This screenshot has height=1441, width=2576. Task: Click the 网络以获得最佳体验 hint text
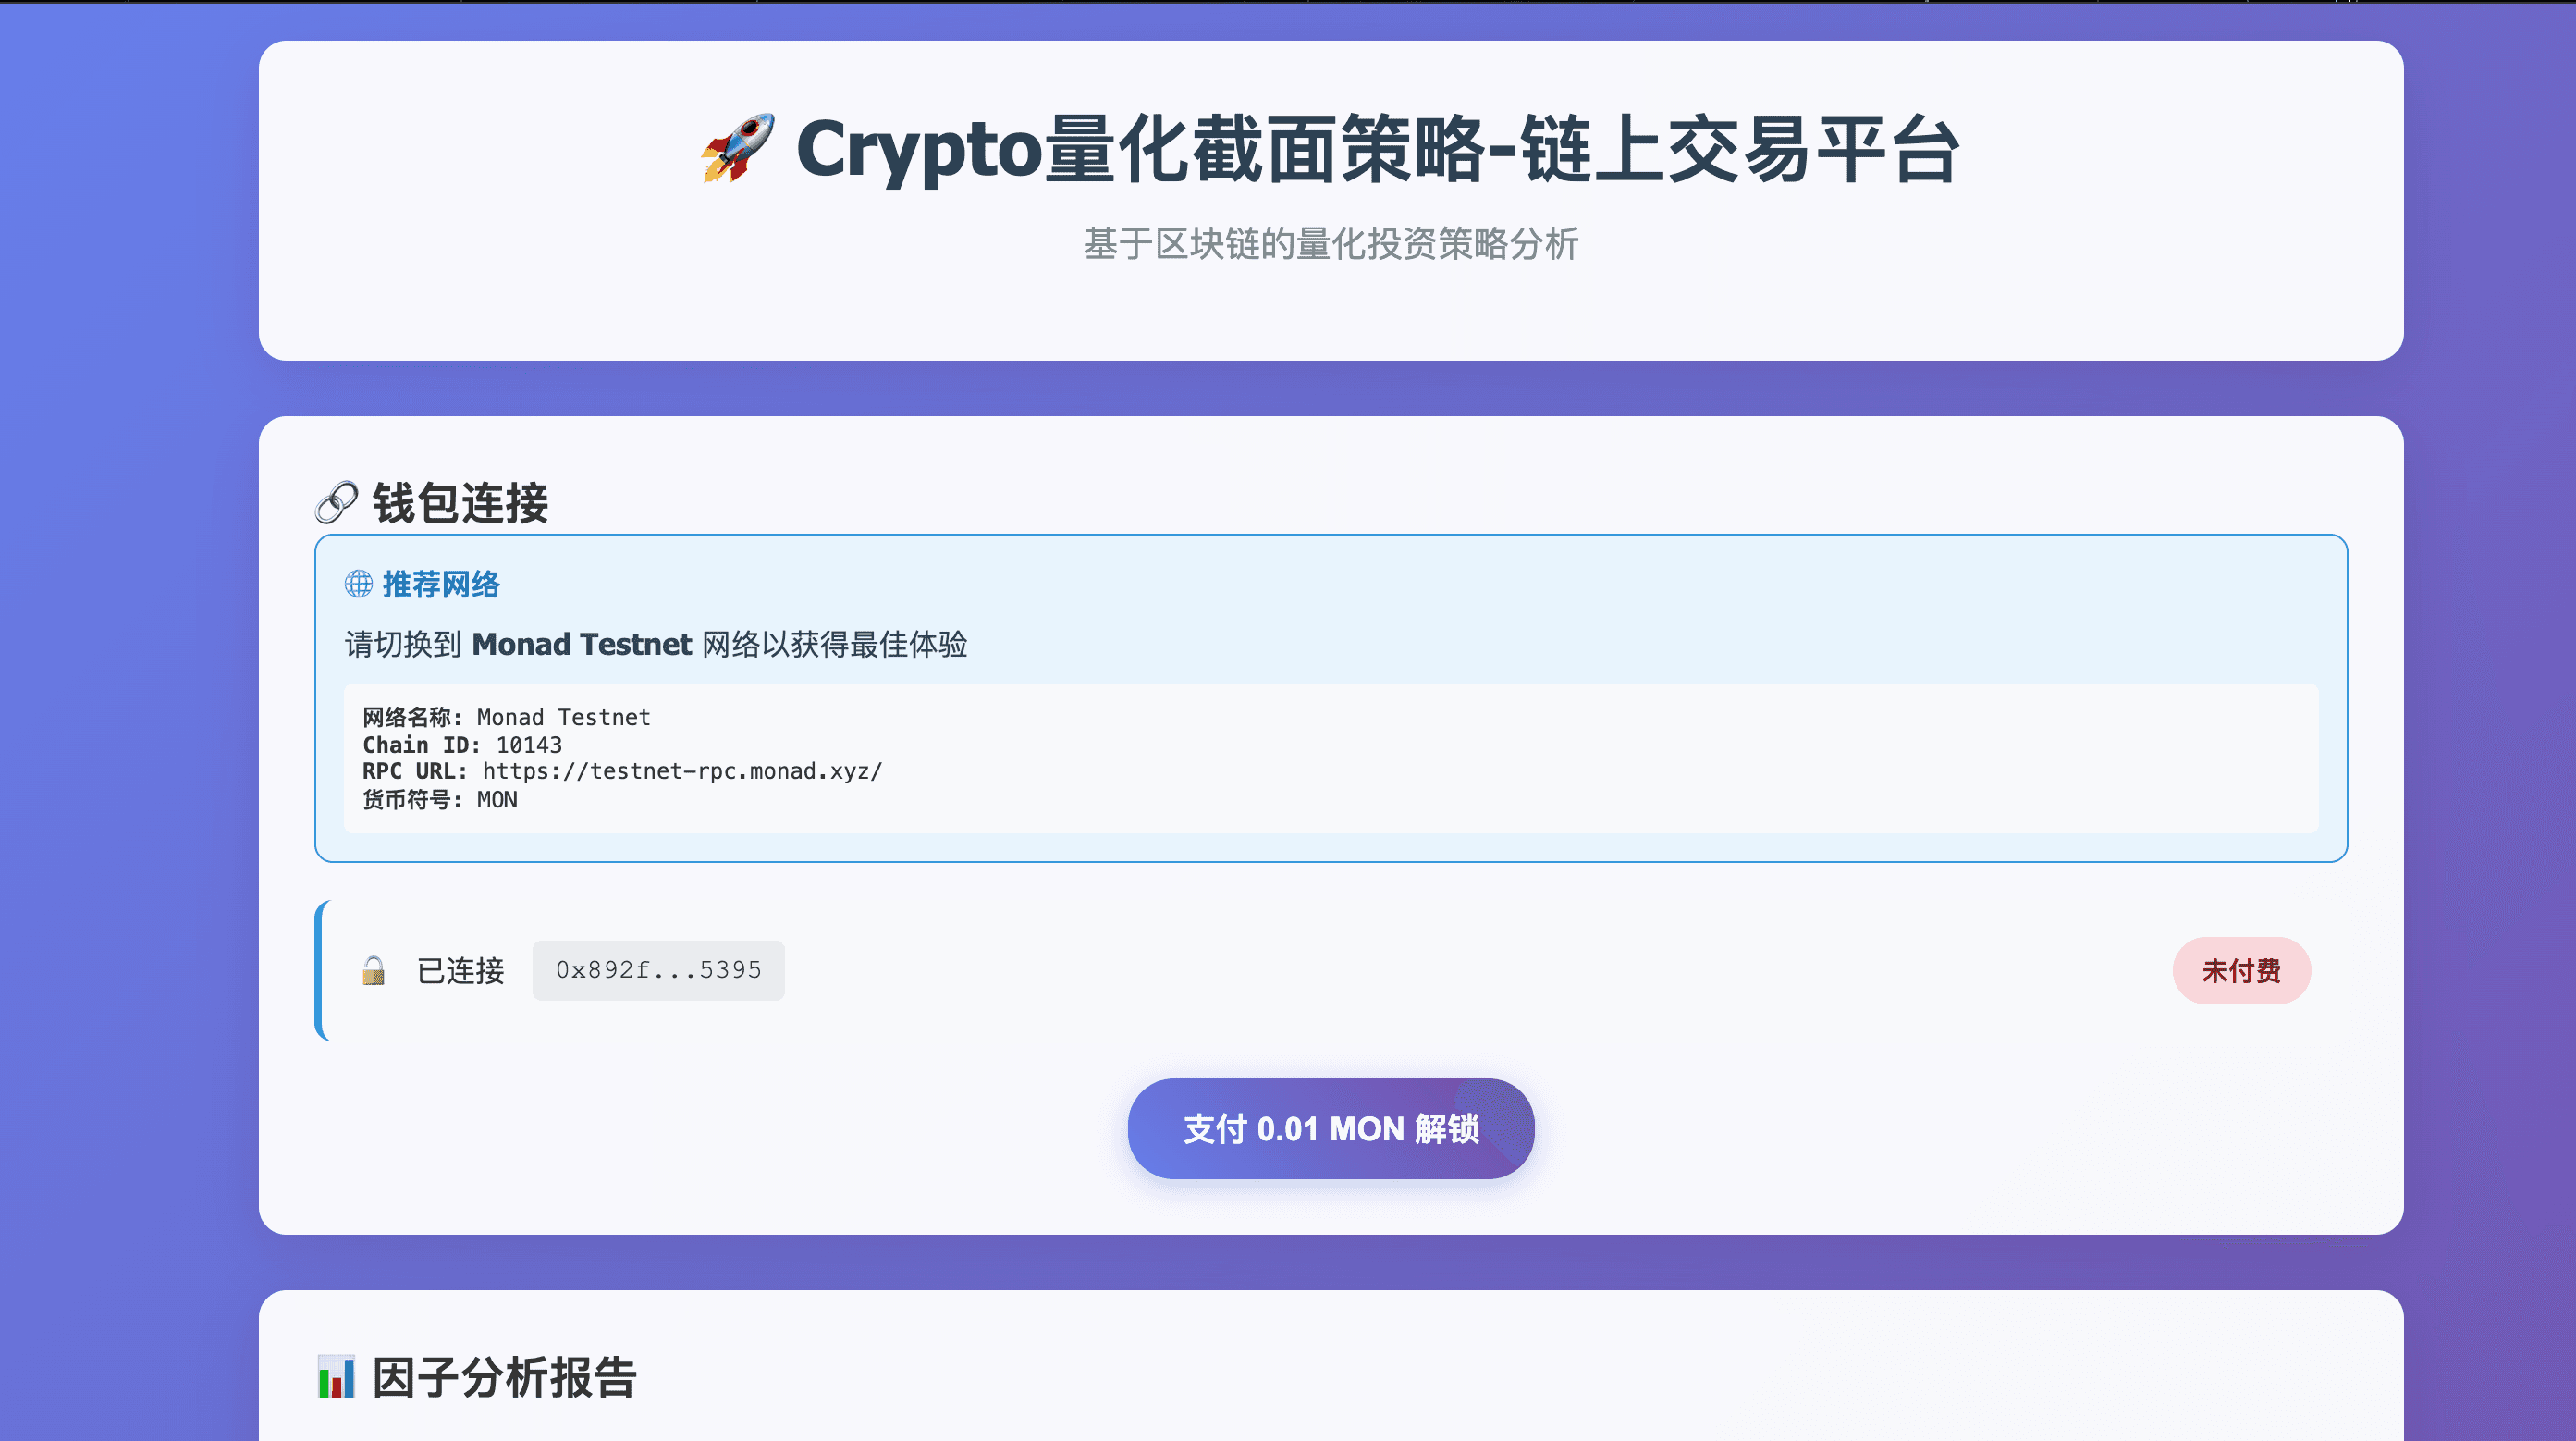pyautogui.click(x=834, y=644)
